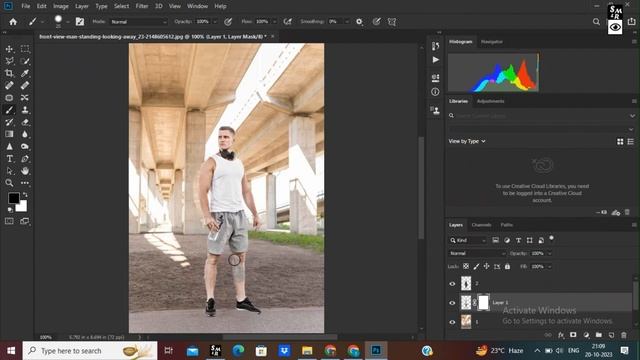Add a layer style fx icon
This screenshot has height=360, width=640.
point(561,335)
